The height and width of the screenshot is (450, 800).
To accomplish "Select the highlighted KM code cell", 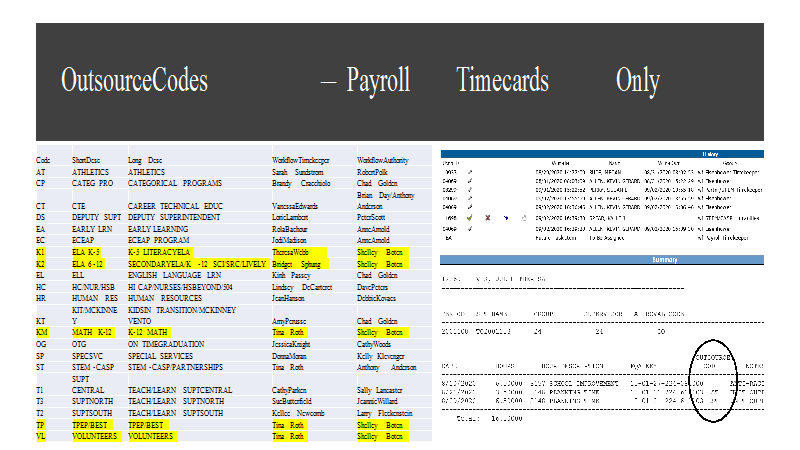I will pos(42,332).
